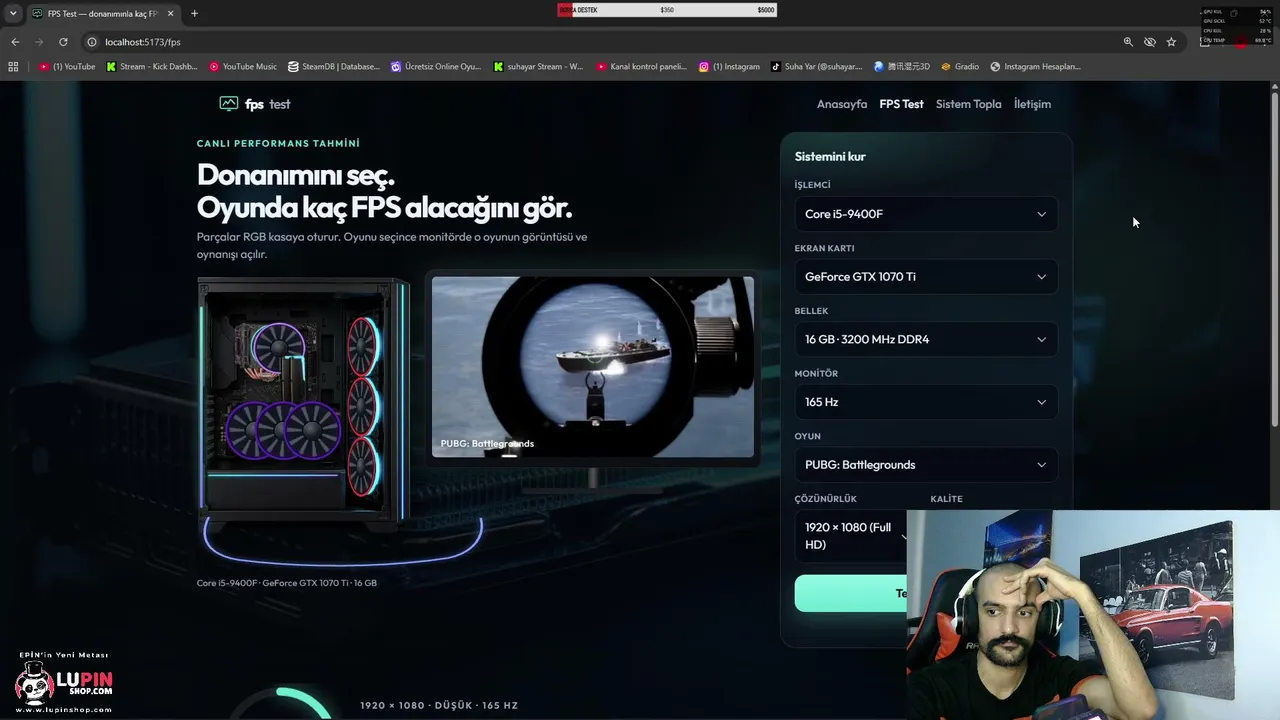Focus the address bar showing localhost:5173/fps

pos(600,42)
